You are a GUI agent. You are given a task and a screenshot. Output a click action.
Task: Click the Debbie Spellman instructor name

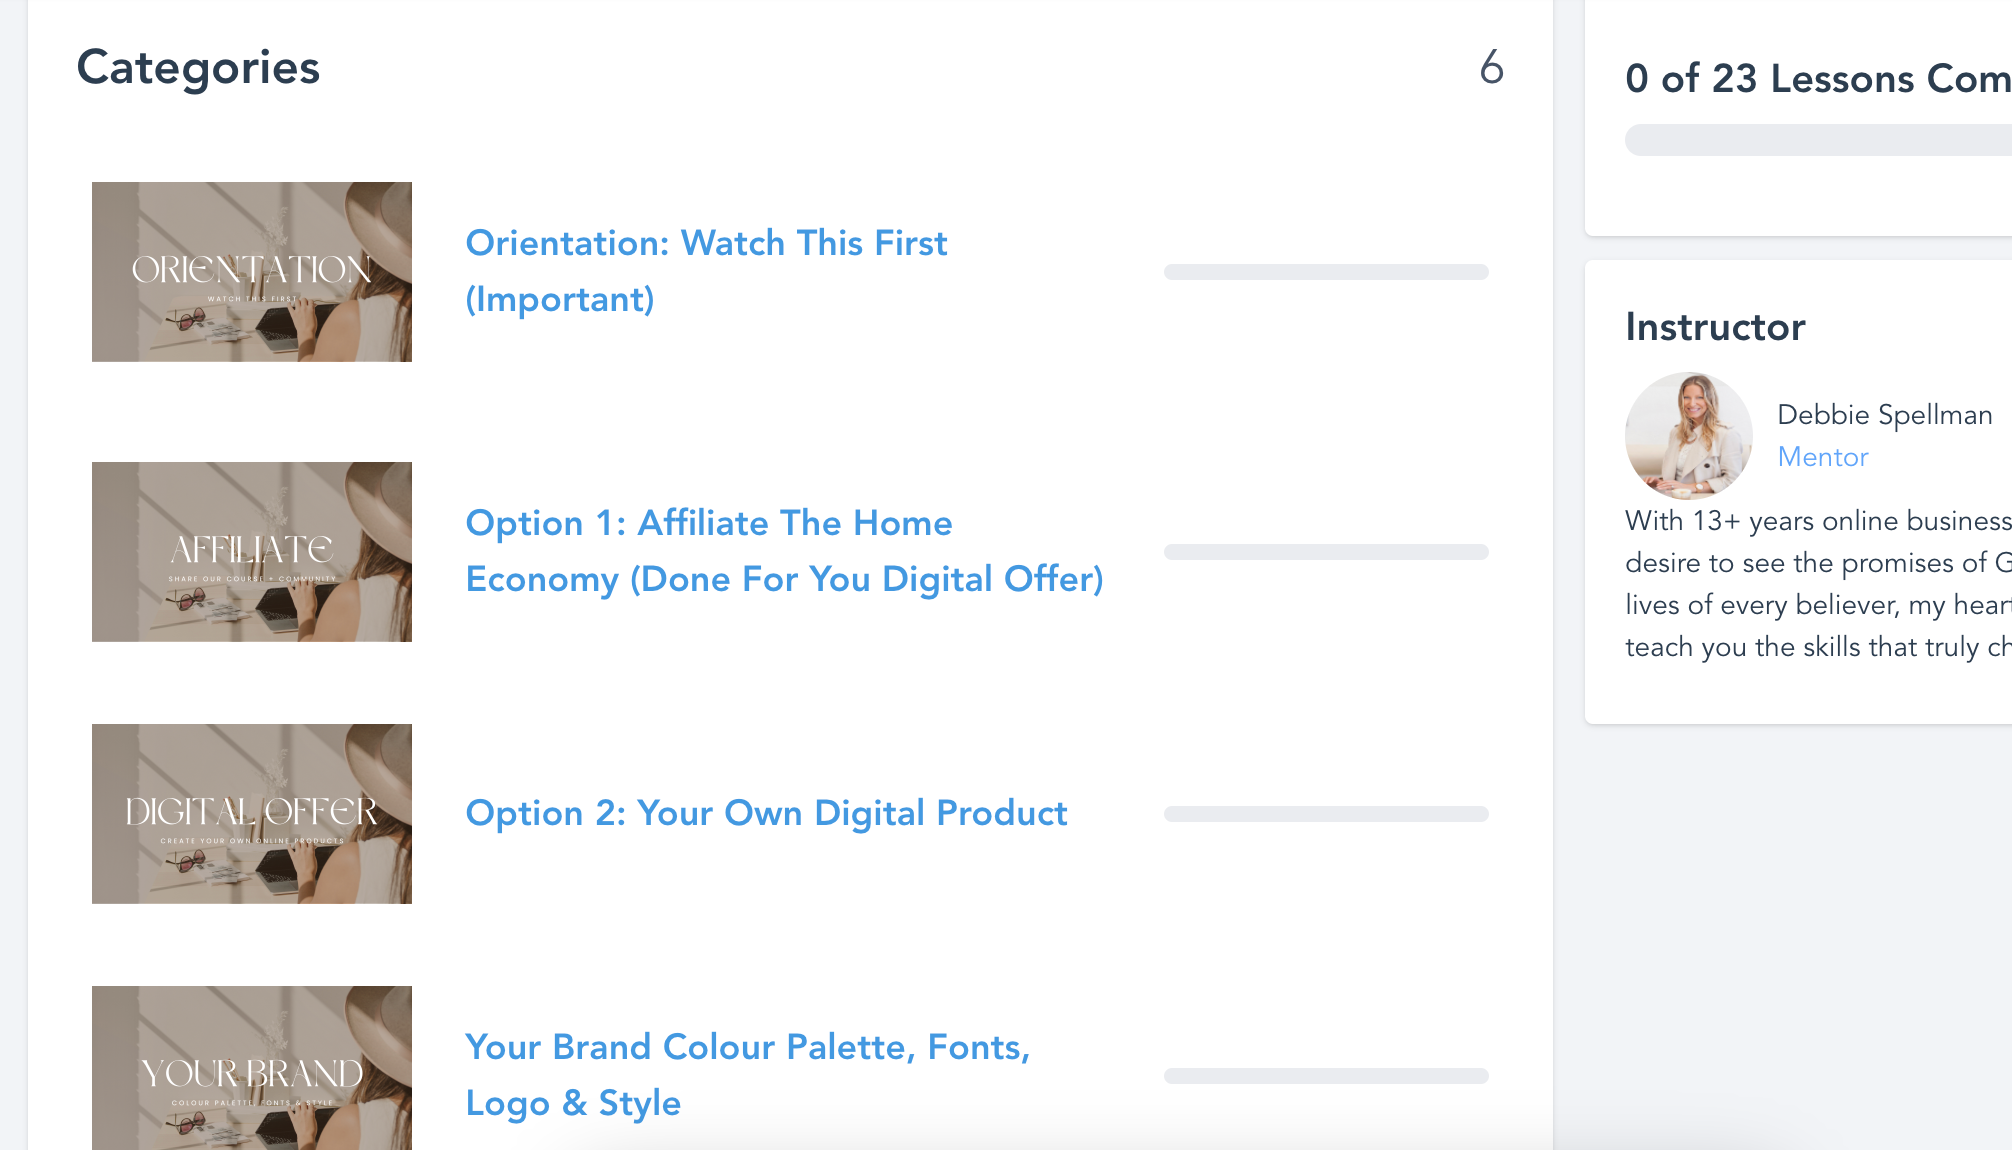[1885, 414]
